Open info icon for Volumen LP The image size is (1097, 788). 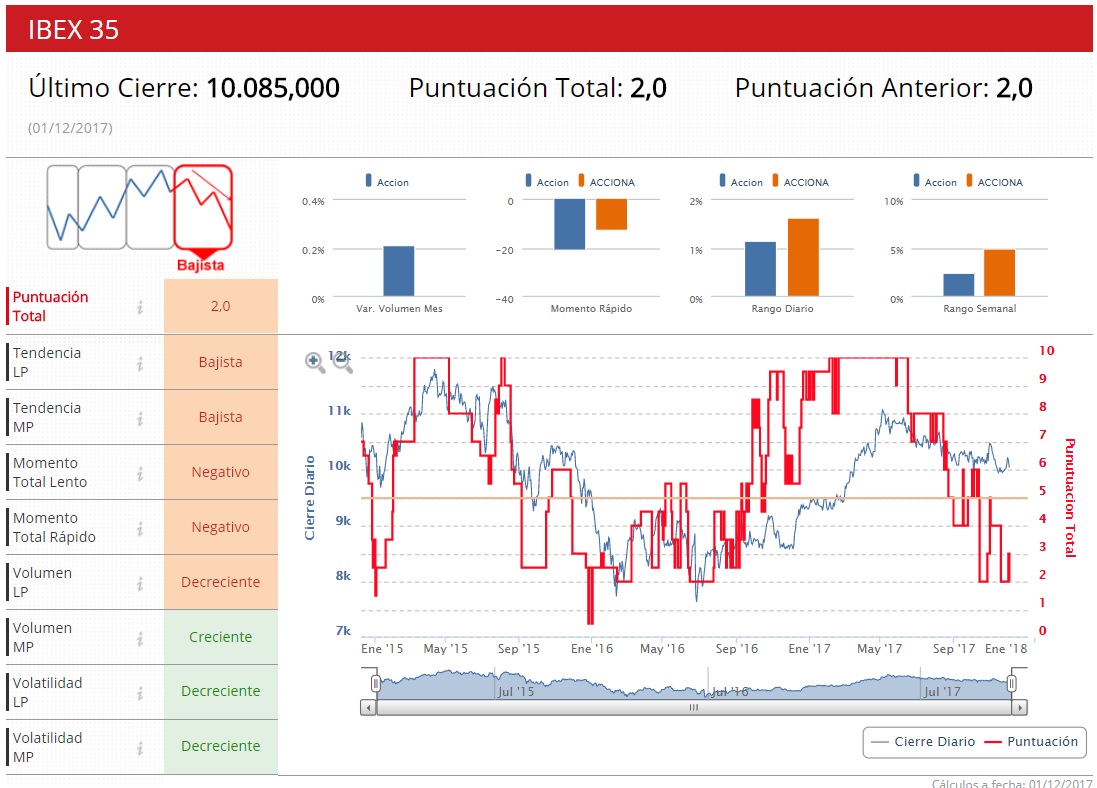tap(140, 583)
